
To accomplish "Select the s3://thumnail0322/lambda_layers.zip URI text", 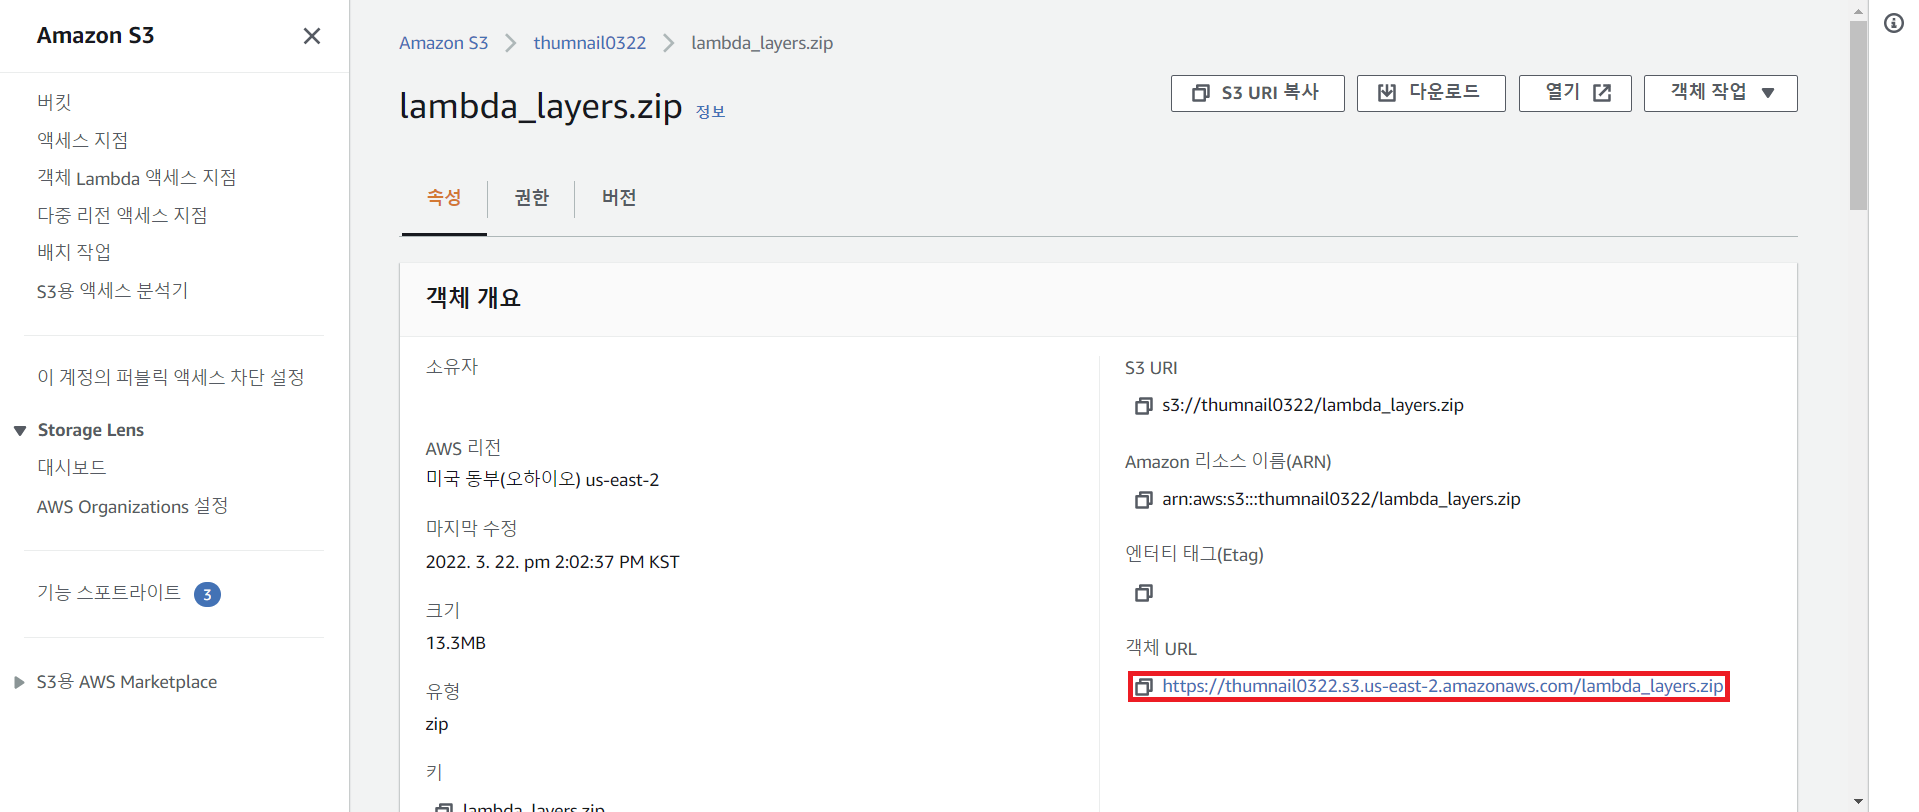I will point(1312,405).
